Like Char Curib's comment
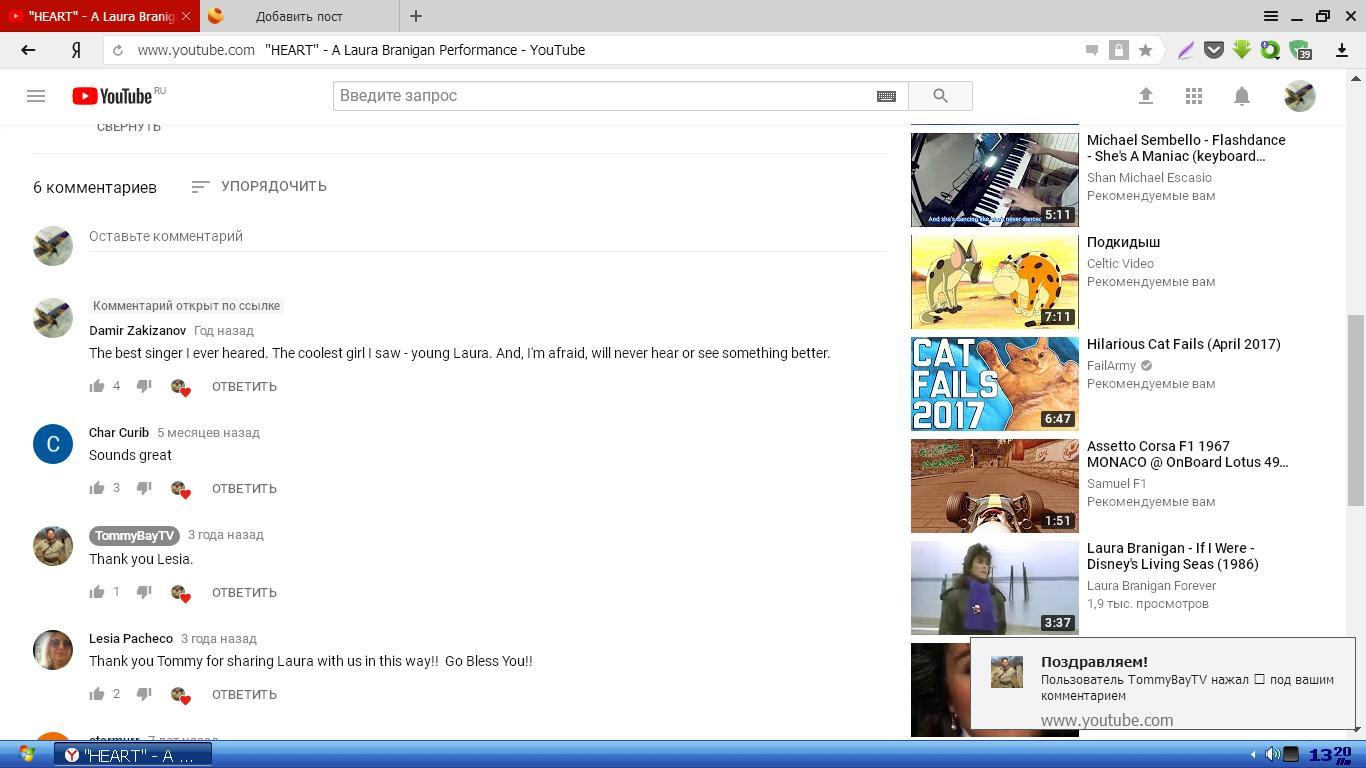The width and height of the screenshot is (1366, 768). (97, 488)
